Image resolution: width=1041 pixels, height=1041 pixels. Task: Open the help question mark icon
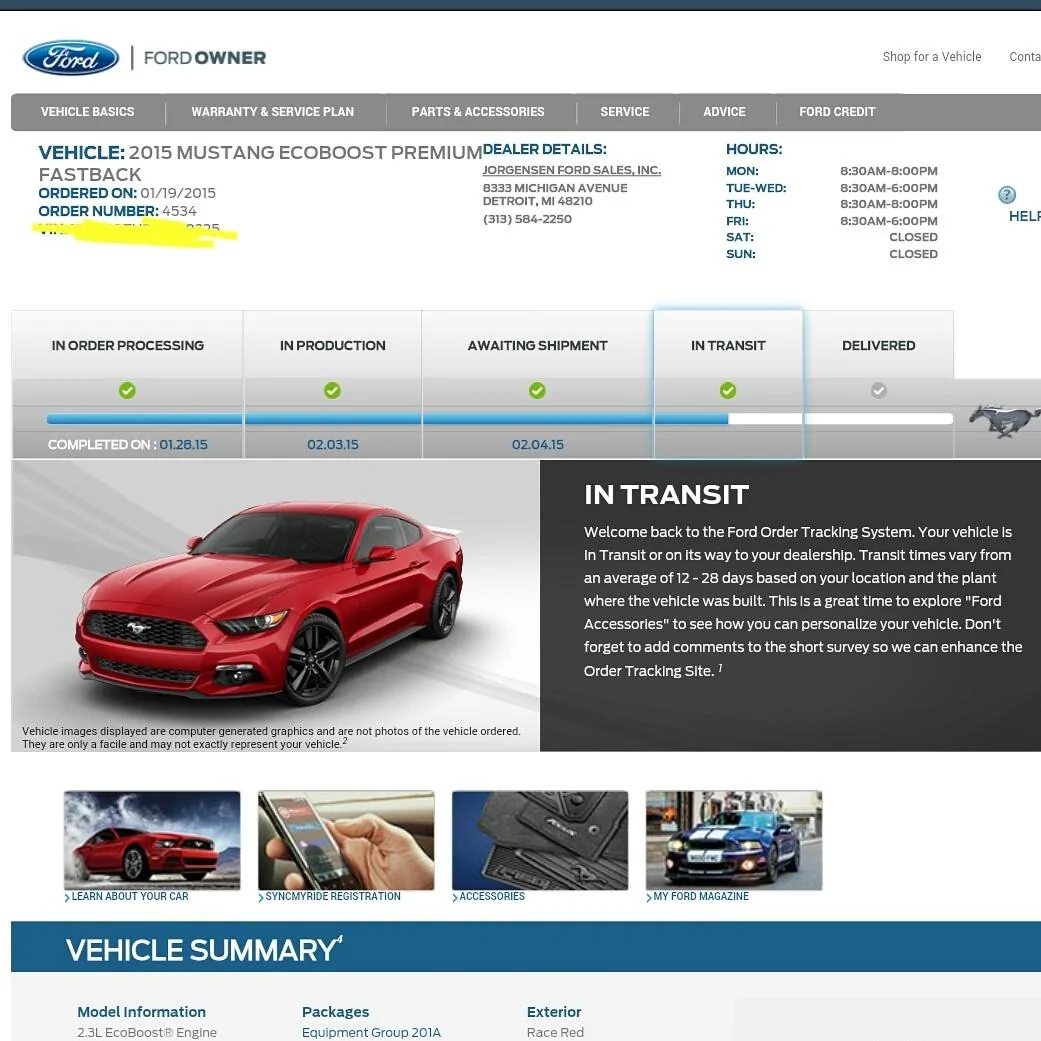coord(1006,195)
